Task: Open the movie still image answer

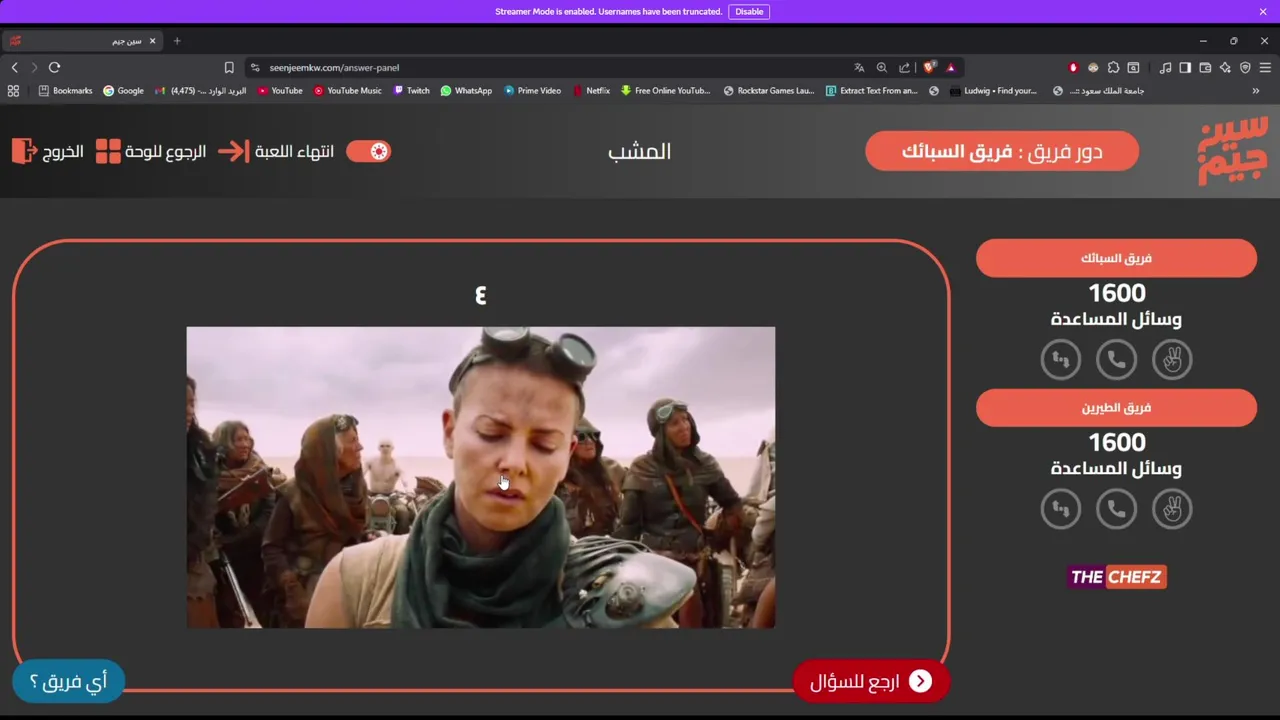Action: 481,477
